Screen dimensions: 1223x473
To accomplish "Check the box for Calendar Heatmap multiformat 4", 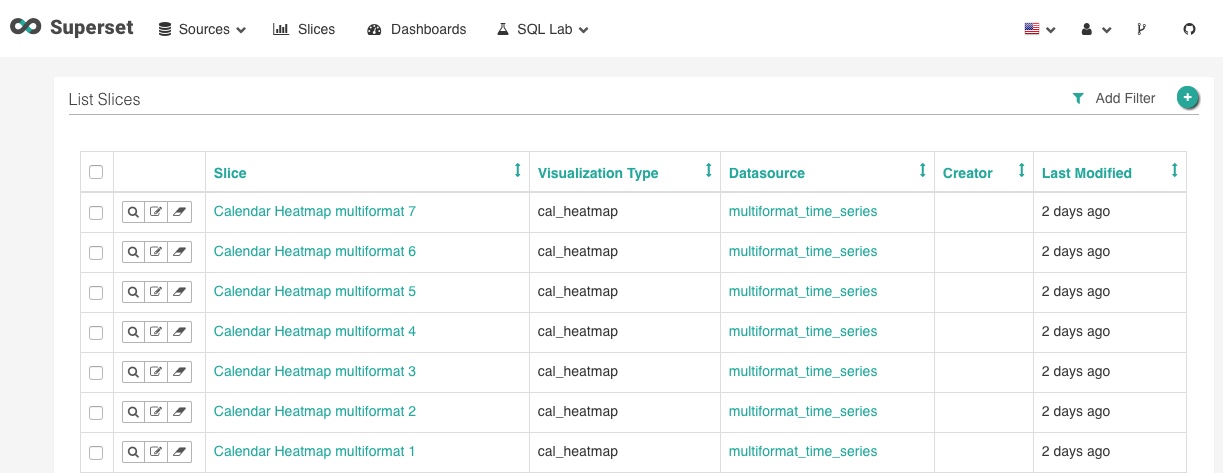I will (96, 332).
